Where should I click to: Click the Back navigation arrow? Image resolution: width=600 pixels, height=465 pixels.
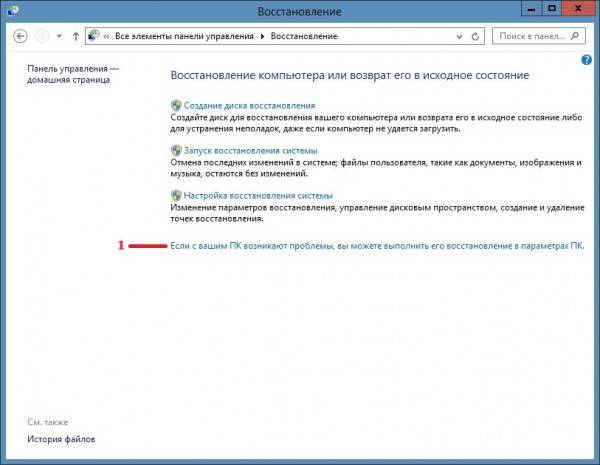click(x=20, y=35)
